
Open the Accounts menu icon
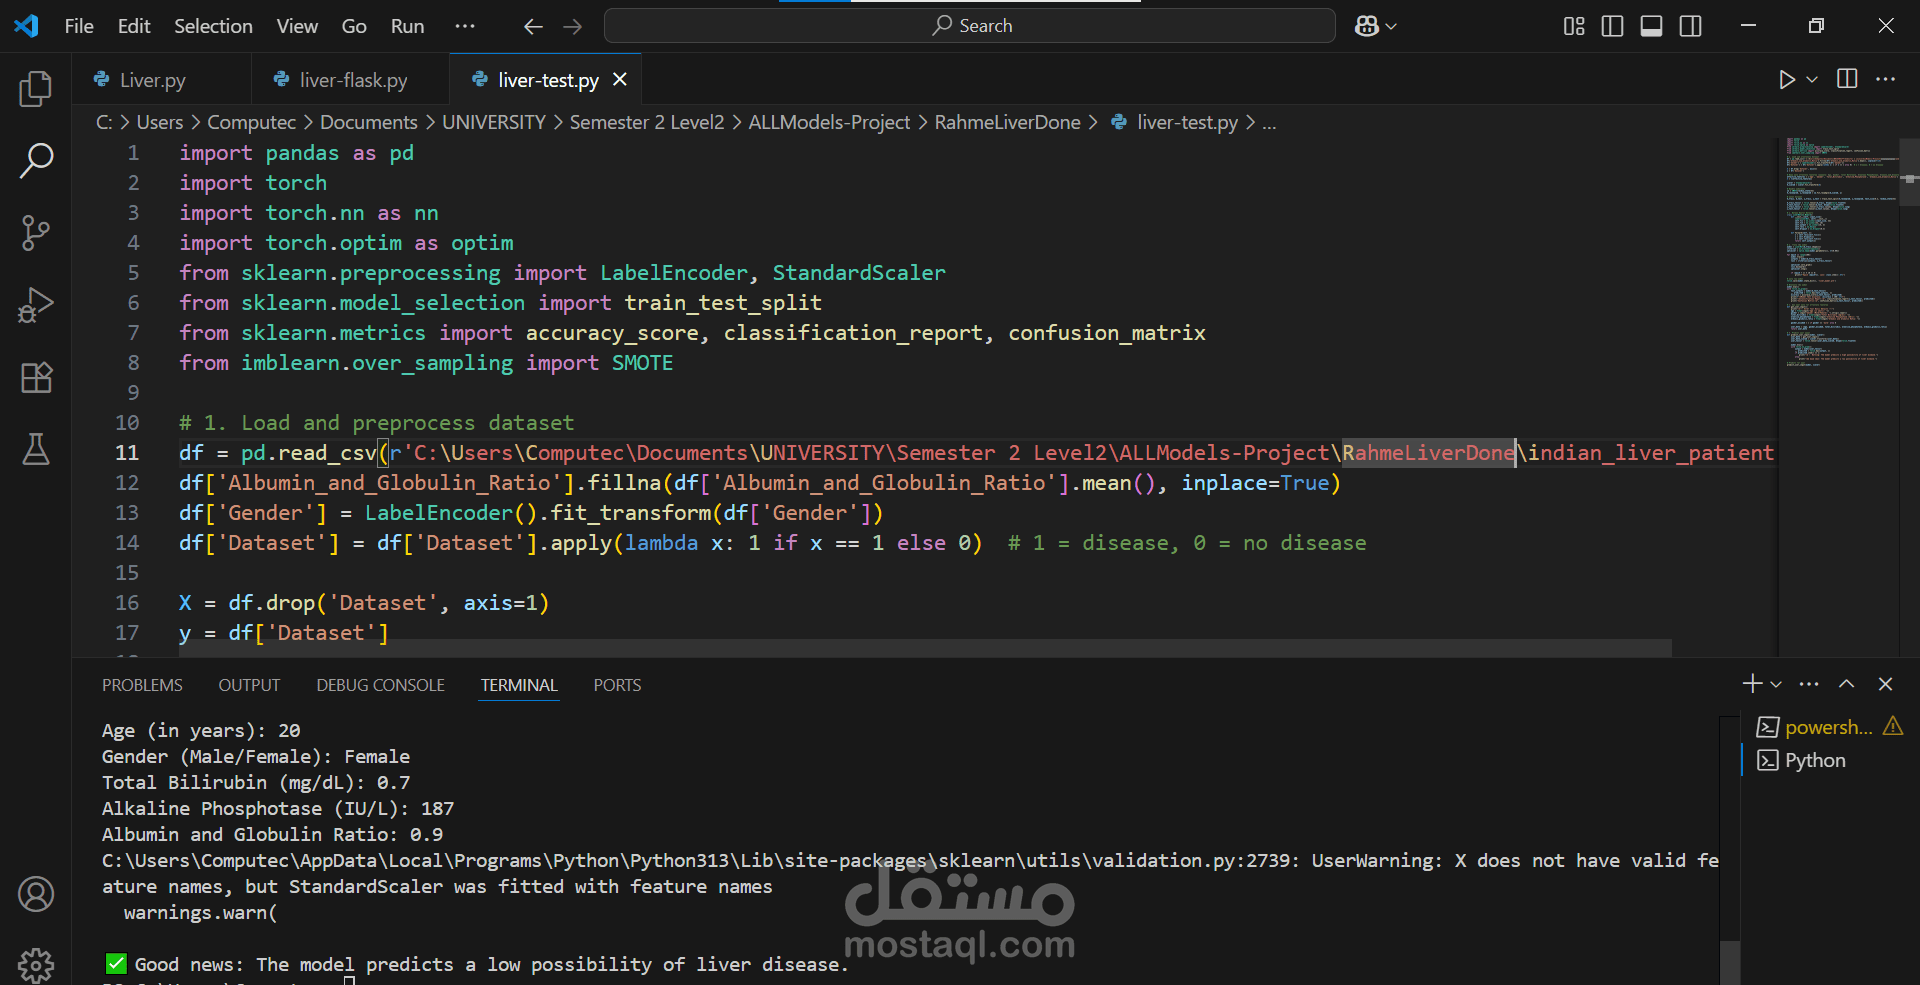pyautogui.click(x=36, y=894)
